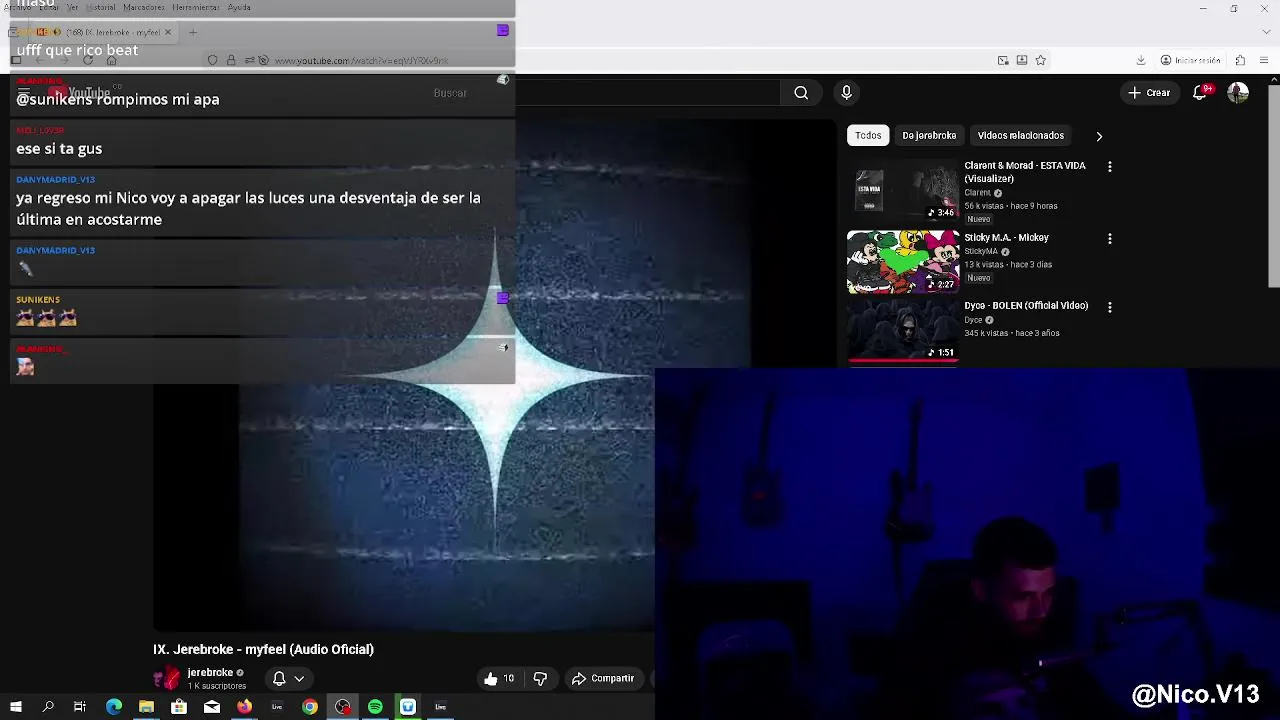
Task: Open Spotify from taskbar
Action: click(x=375, y=707)
